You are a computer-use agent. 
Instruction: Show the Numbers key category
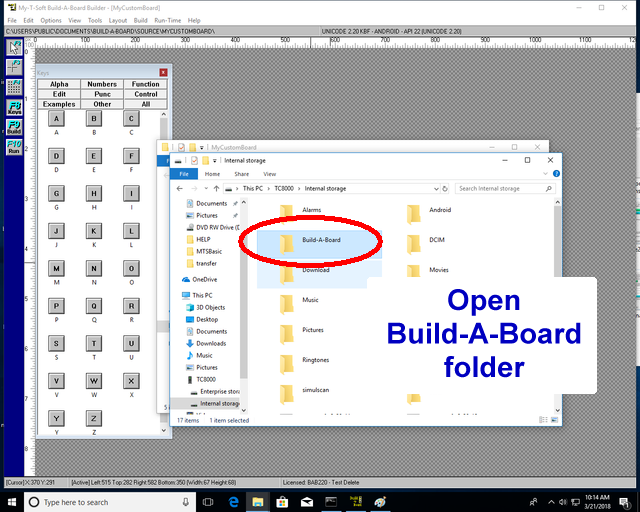point(102,85)
